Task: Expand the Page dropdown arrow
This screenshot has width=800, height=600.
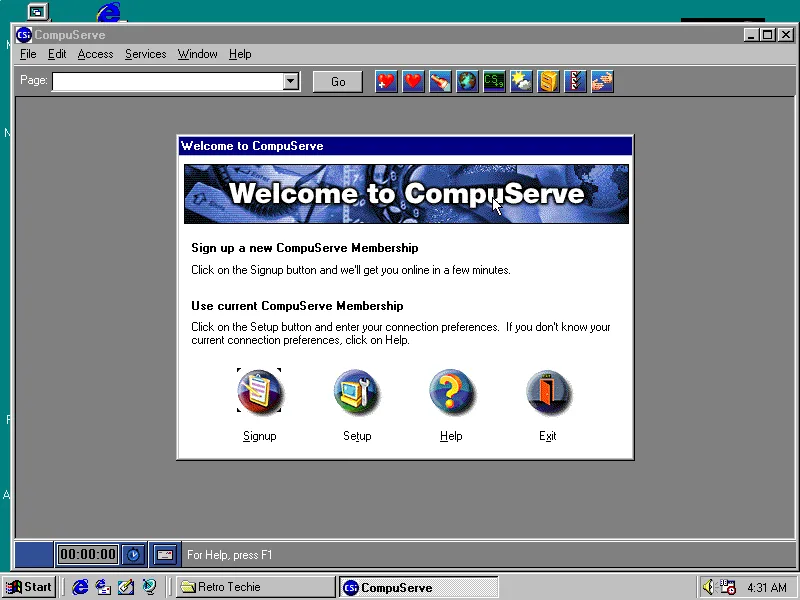Action: (x=291, y=81)
